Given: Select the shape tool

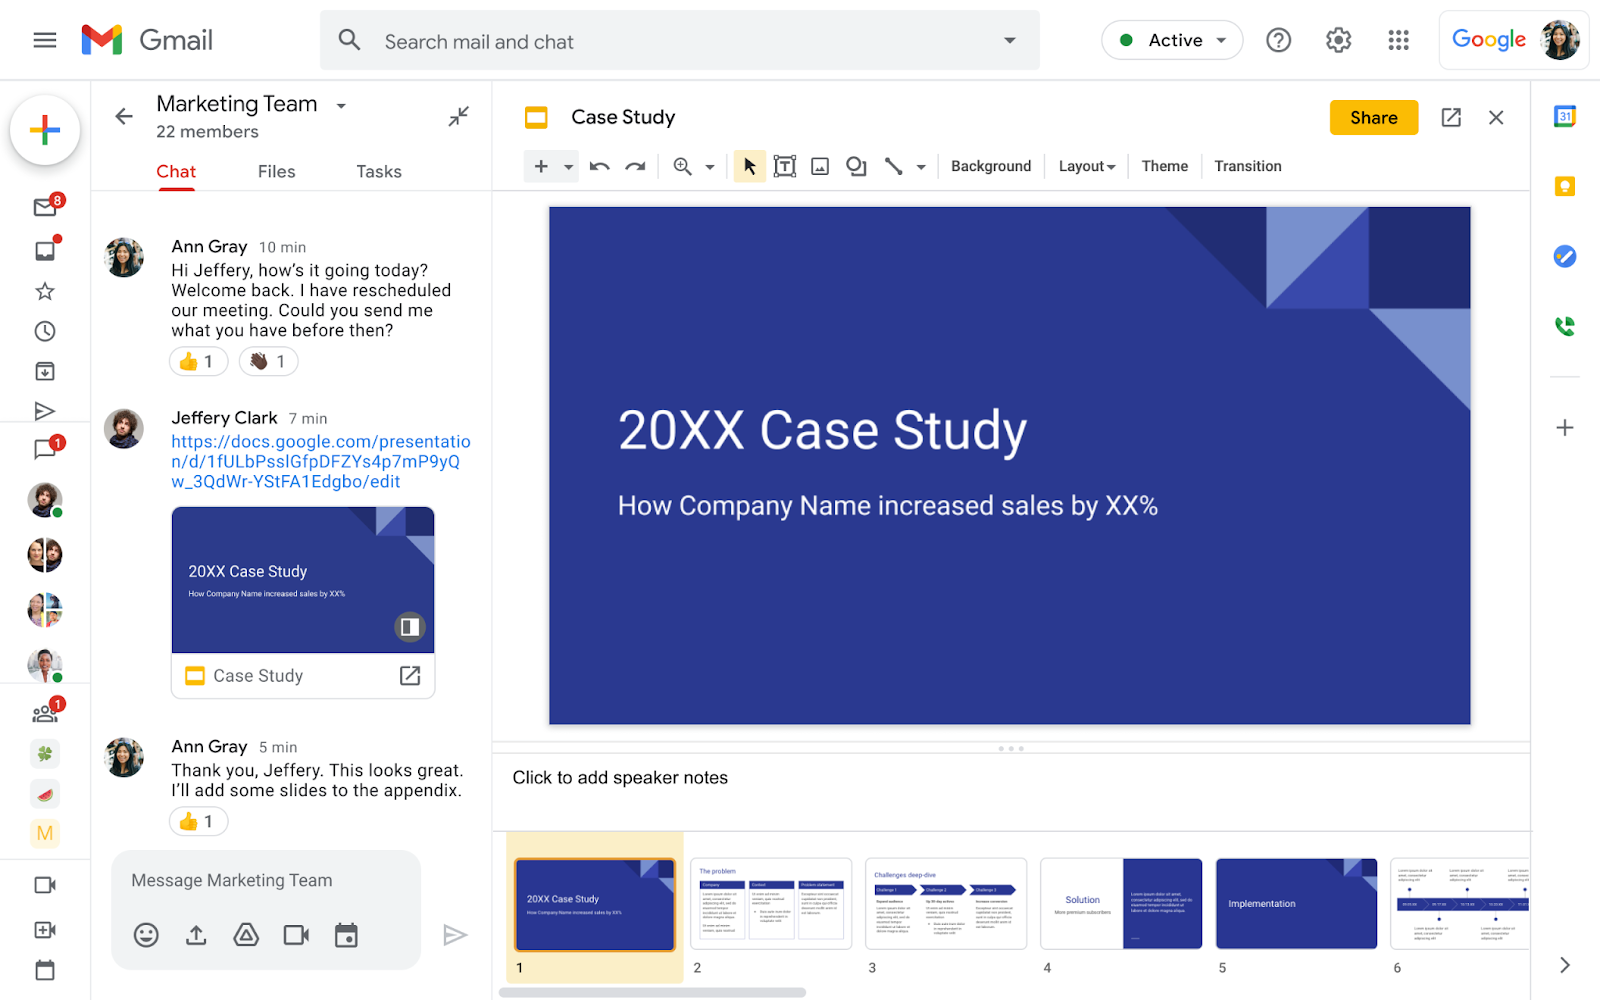Looking at the screenshot, I should tap(856, 166).
